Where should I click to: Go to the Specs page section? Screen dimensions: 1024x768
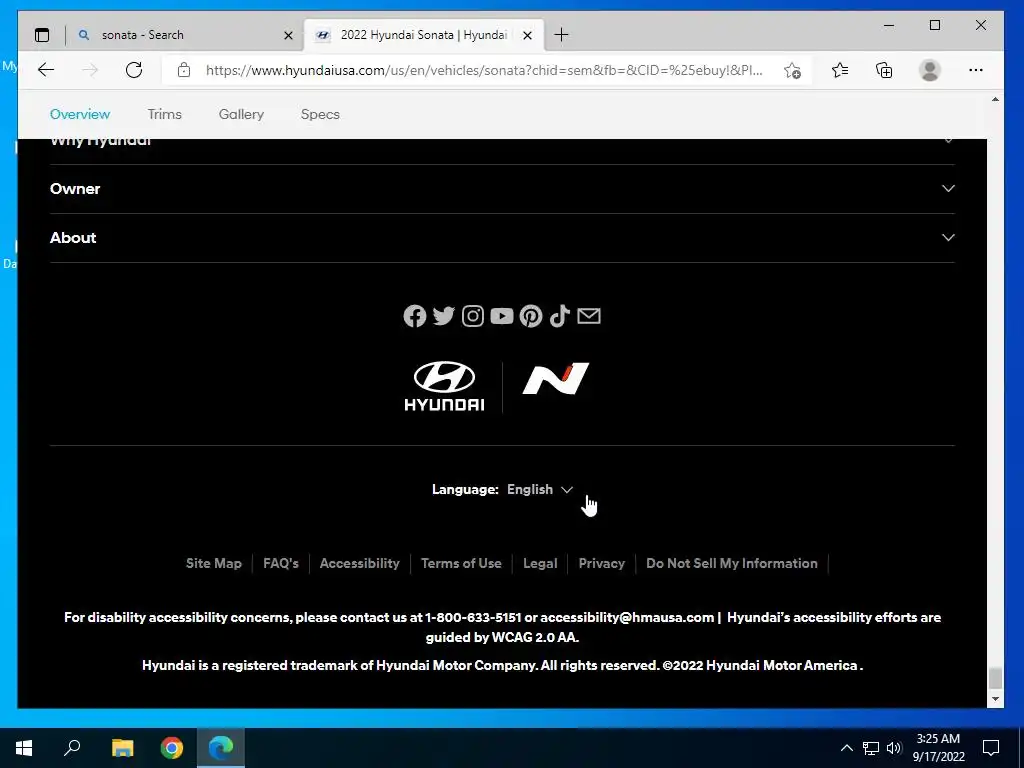point(320,114)
